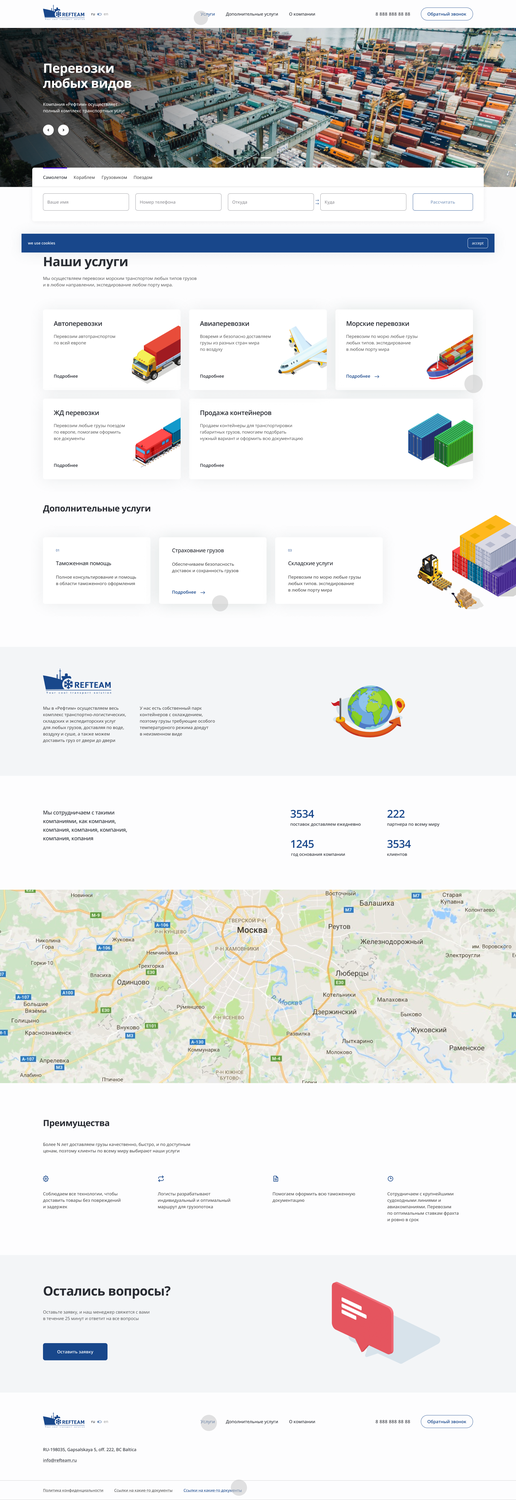Screen dimensions: 516x1500
Task: Go to О компании in the header
Action: click(x=302, y=15)
